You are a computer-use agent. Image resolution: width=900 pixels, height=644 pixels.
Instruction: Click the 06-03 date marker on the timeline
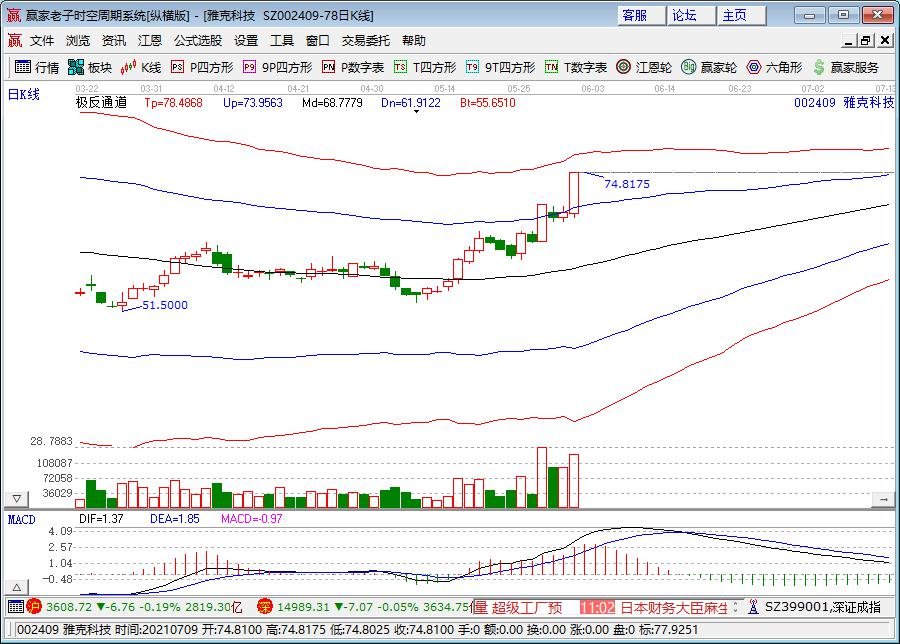coord(593,89)
